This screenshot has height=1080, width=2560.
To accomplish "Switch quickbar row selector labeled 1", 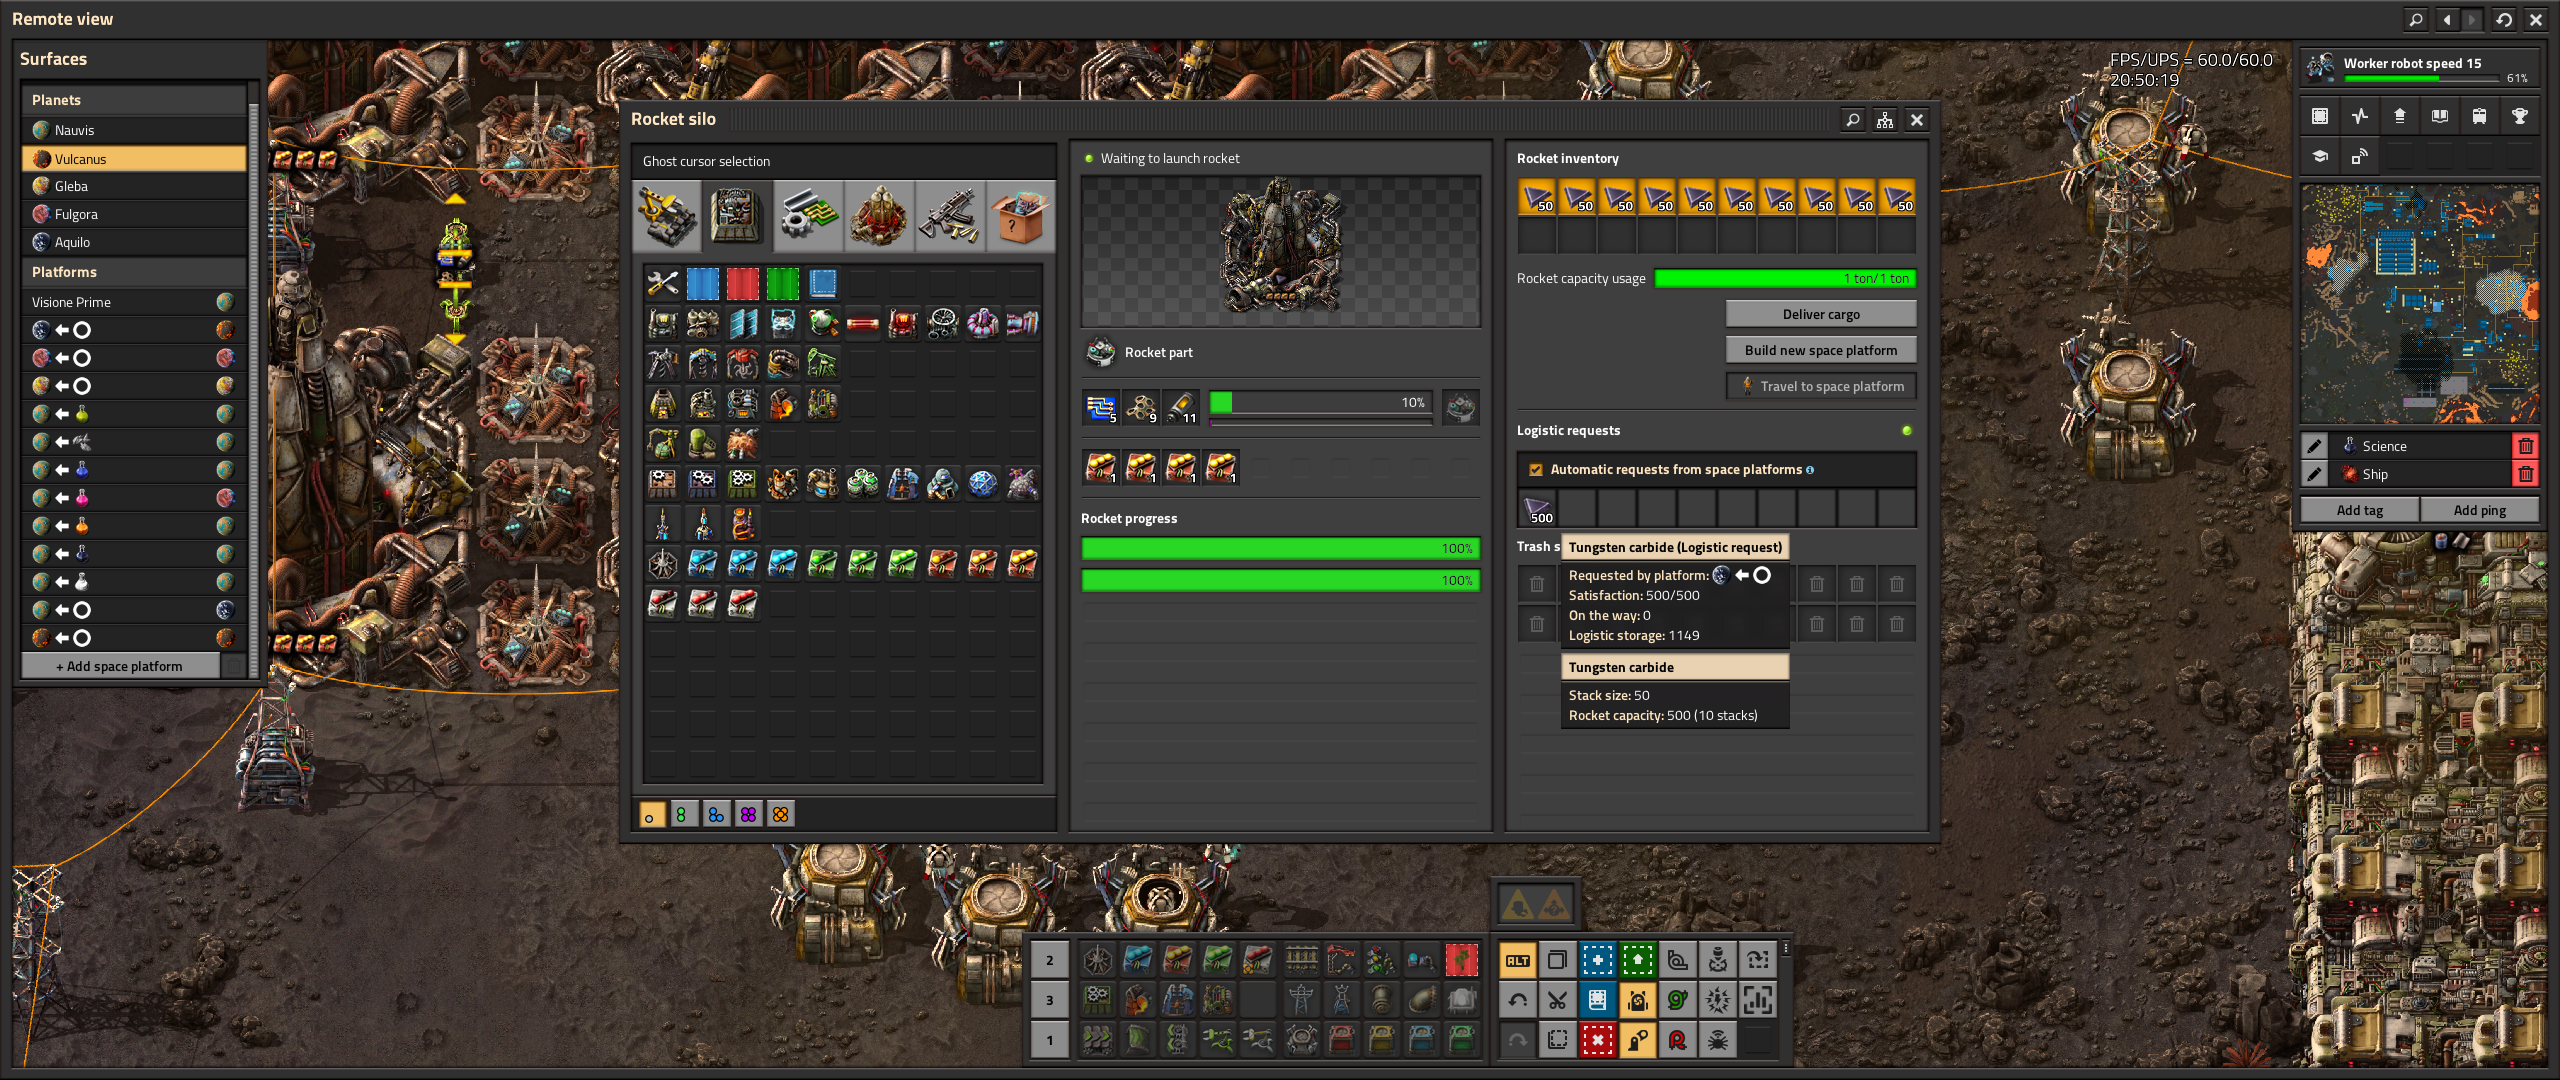I will [x=1050, y=1040].
